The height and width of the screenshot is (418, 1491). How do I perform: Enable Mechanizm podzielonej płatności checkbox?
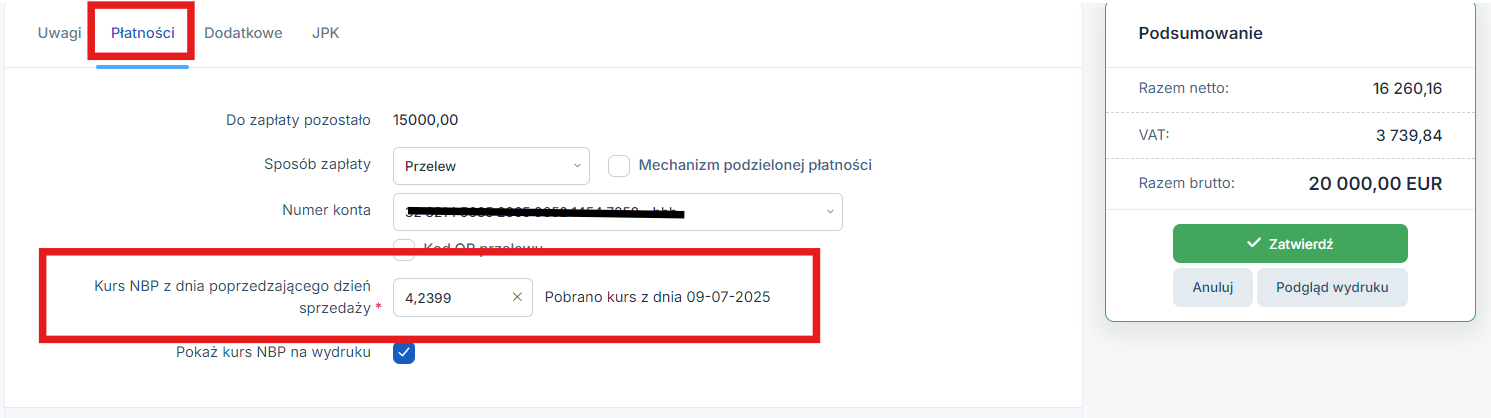[x=619, y=166]
